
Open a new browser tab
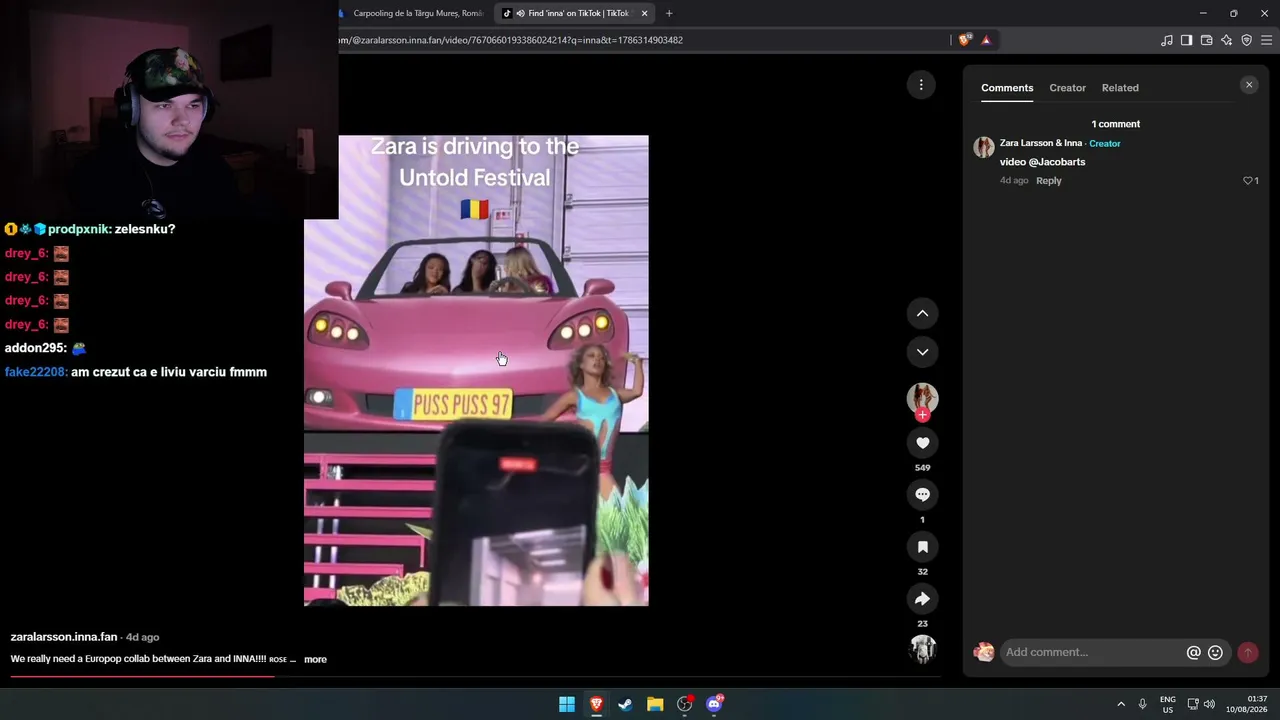669,13
